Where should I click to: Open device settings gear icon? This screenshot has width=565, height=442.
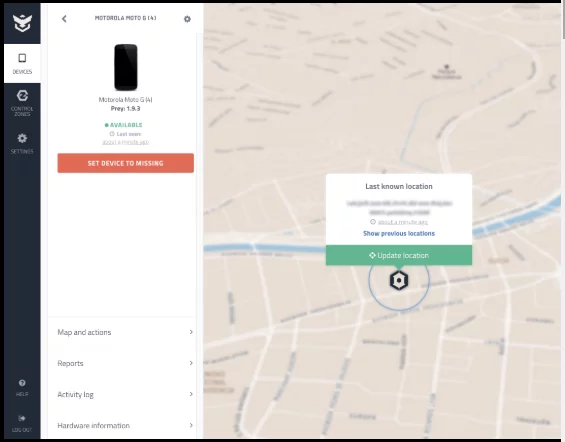pos(187,19)
